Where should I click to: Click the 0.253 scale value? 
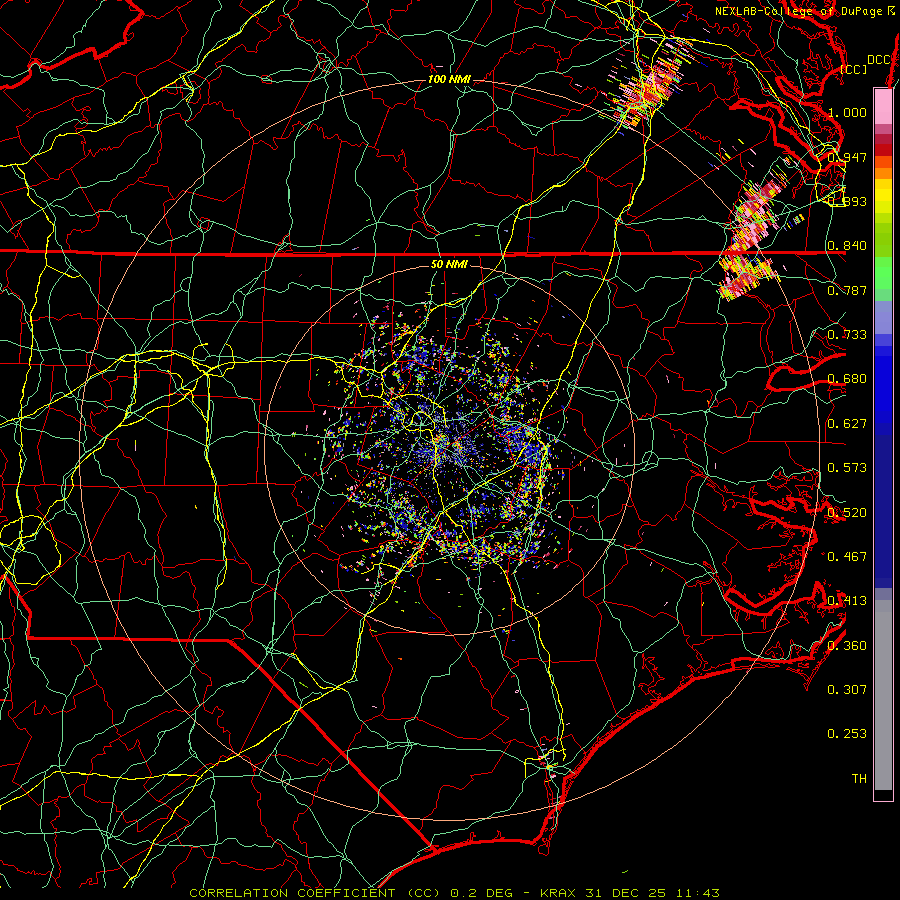tap(847, 734)
